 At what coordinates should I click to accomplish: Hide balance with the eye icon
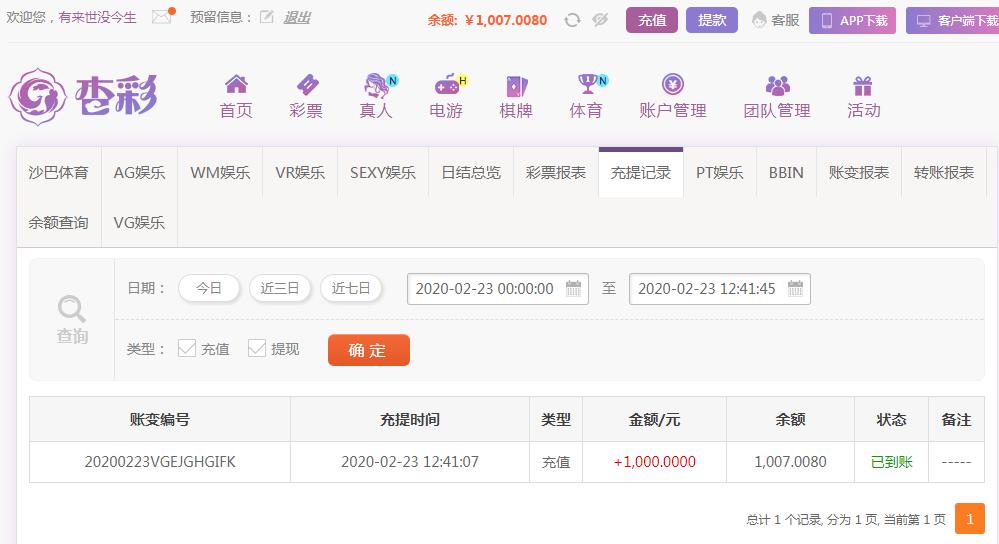coord(600,20)
